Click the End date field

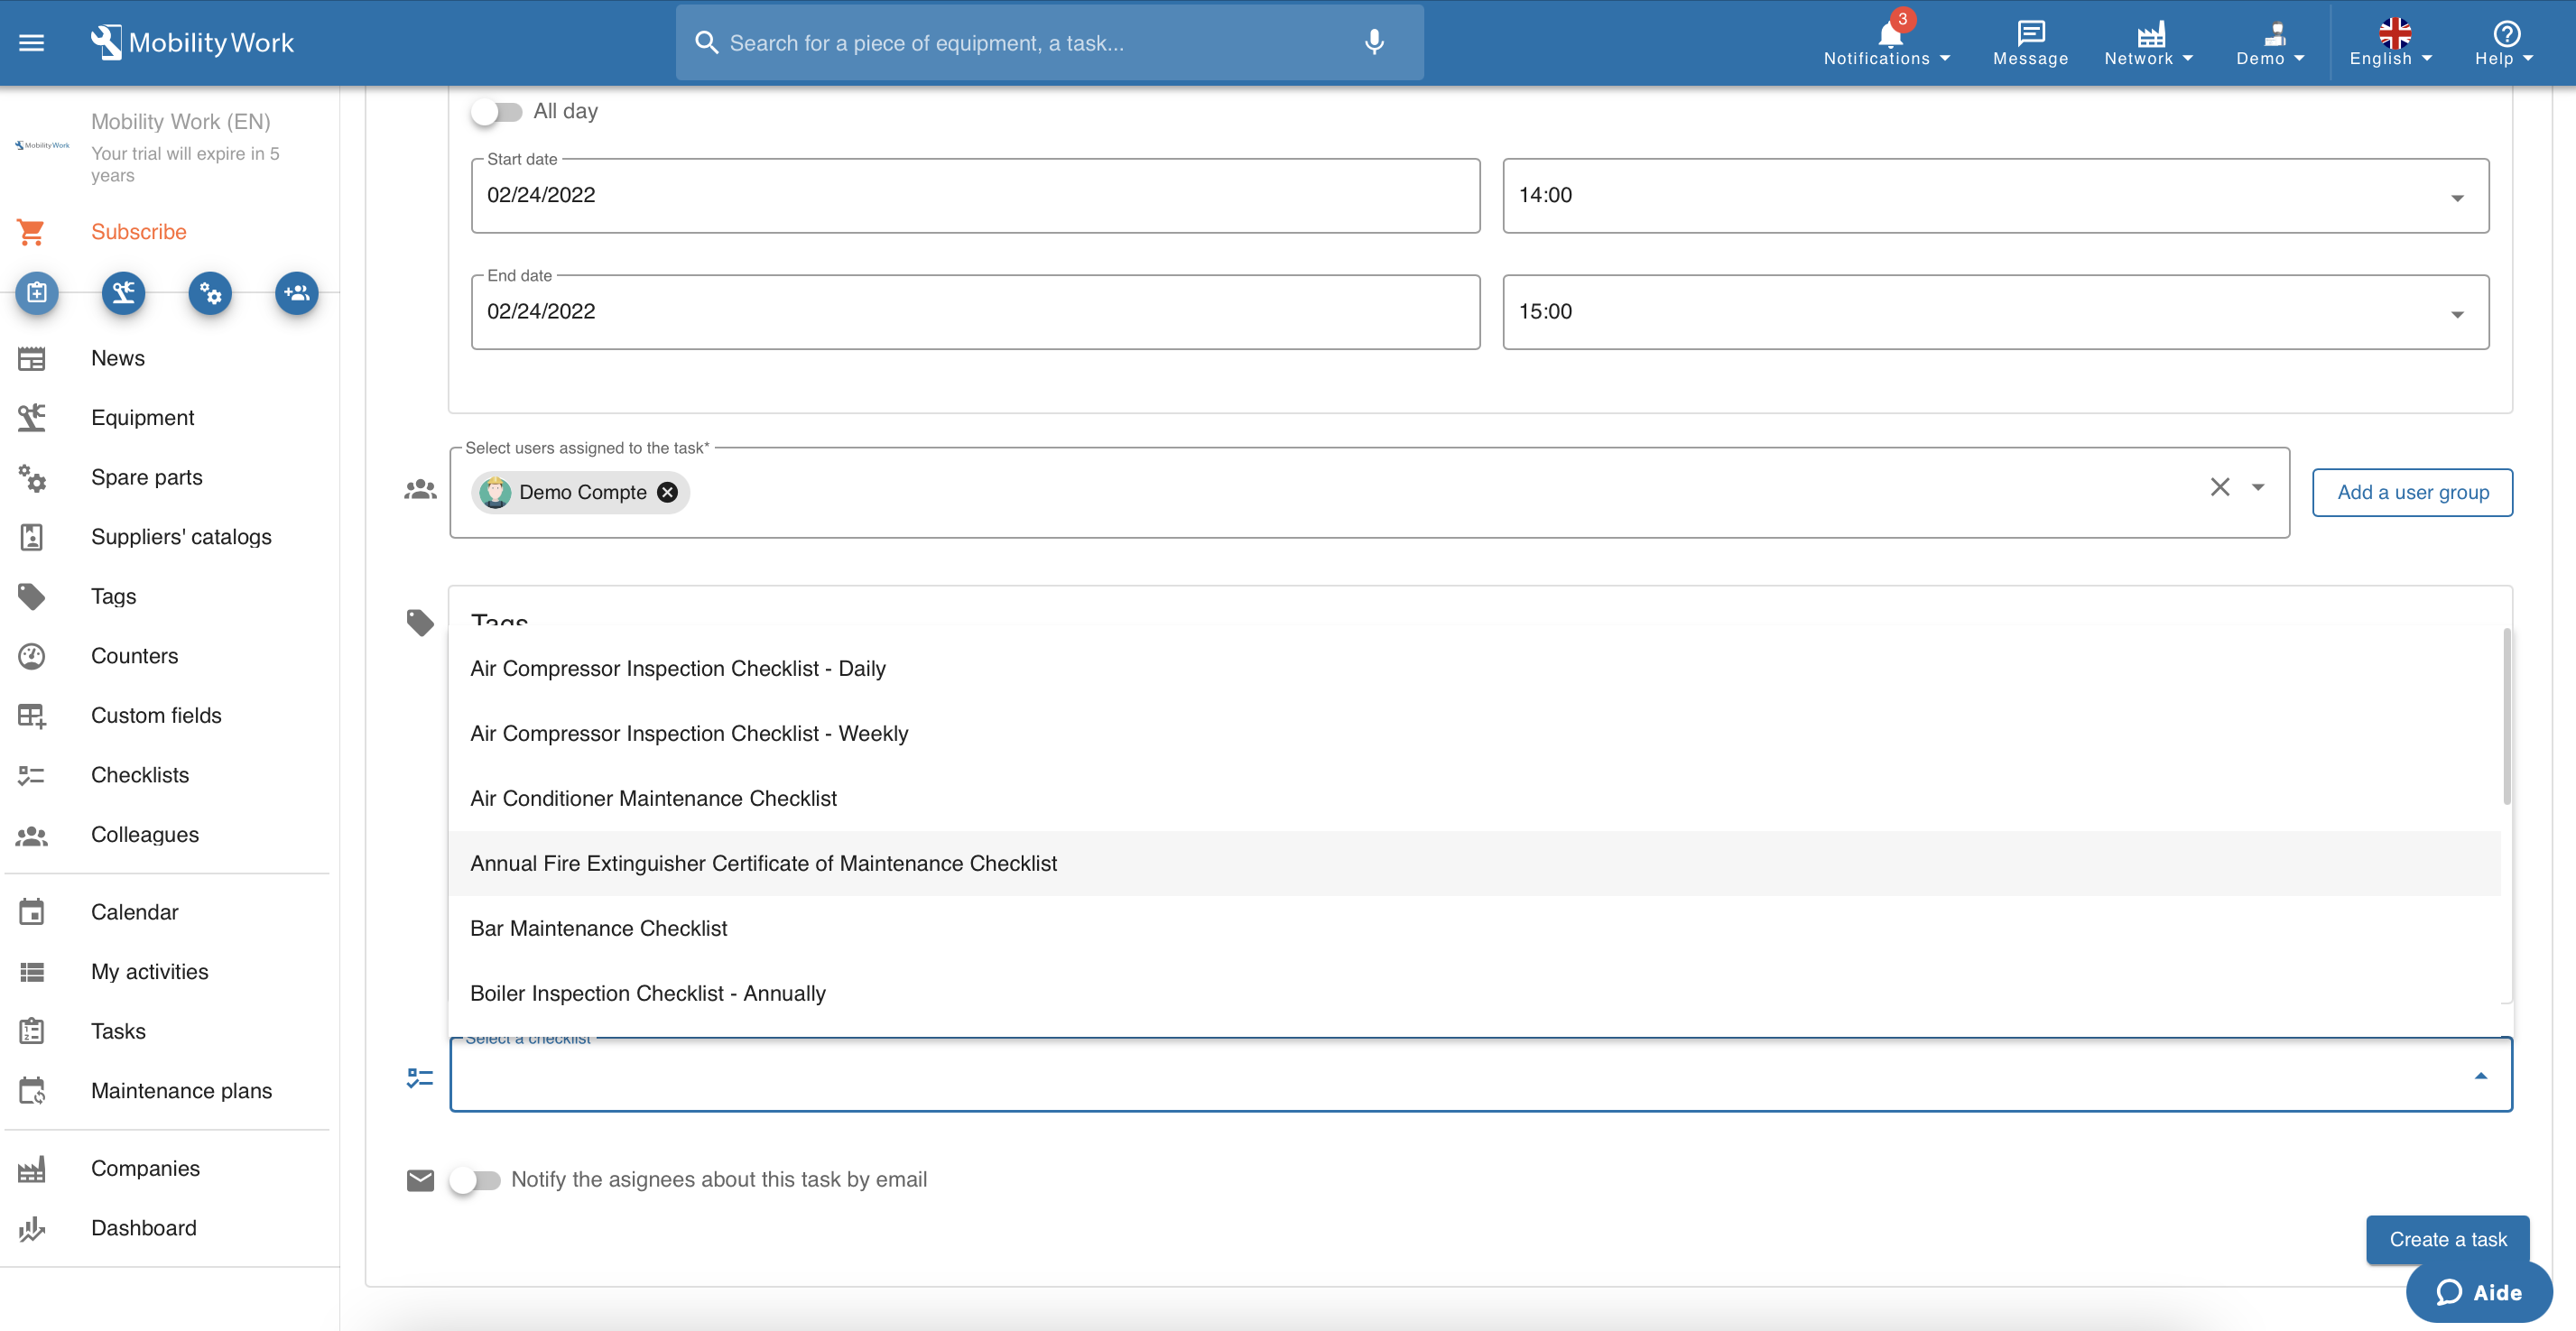[x=975, y=312]
